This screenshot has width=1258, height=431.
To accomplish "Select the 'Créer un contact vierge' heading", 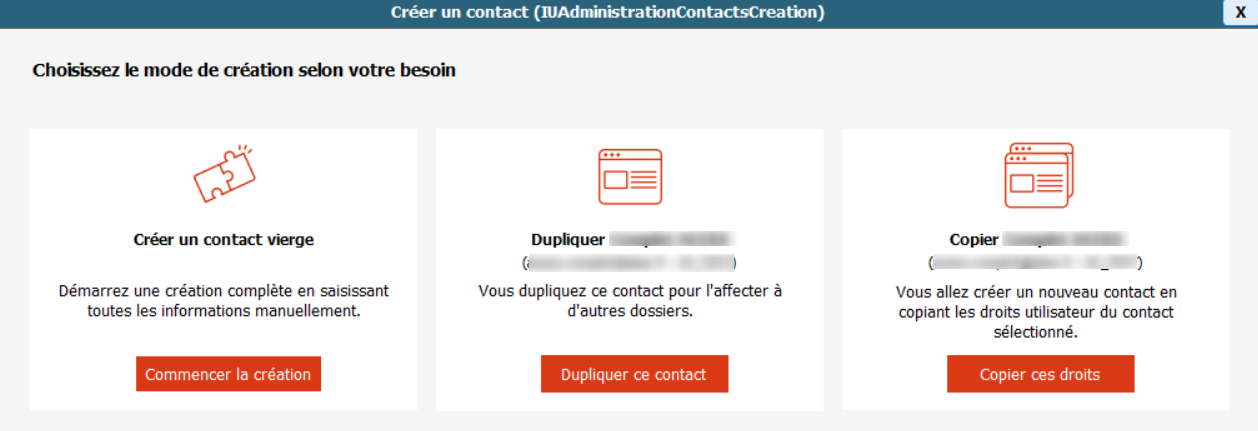I will pyautogui.click(x=223, y=240).
